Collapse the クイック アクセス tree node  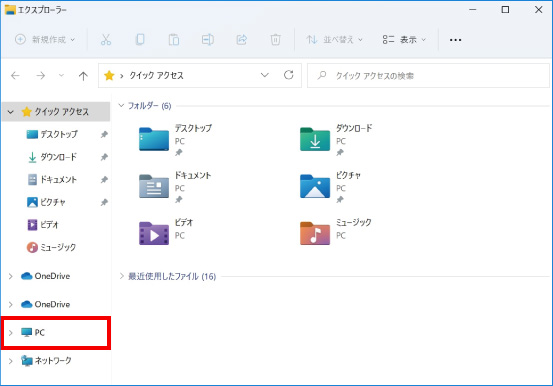[x=11, y=112]
